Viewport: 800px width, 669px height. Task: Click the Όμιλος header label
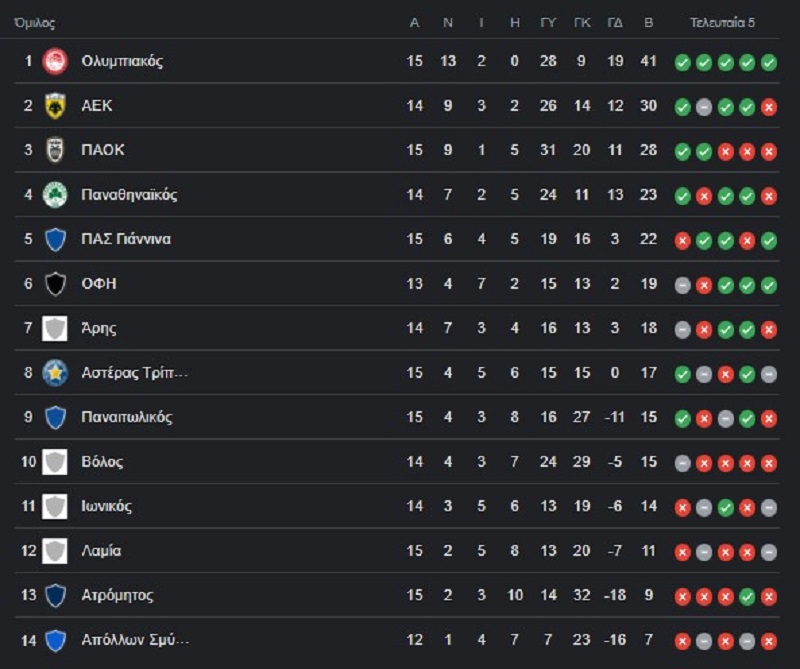click(x=34, y=22)
